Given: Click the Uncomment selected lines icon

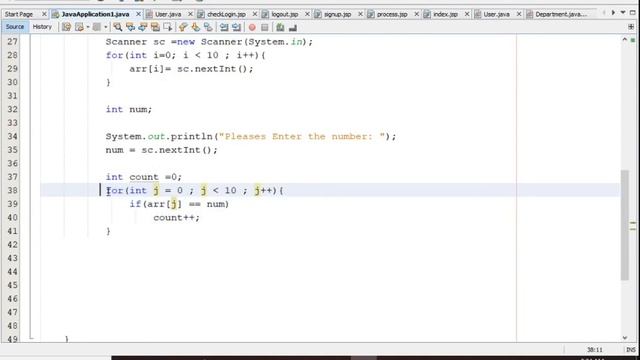Looking at the screenshot, I should [x=293, y=27].
